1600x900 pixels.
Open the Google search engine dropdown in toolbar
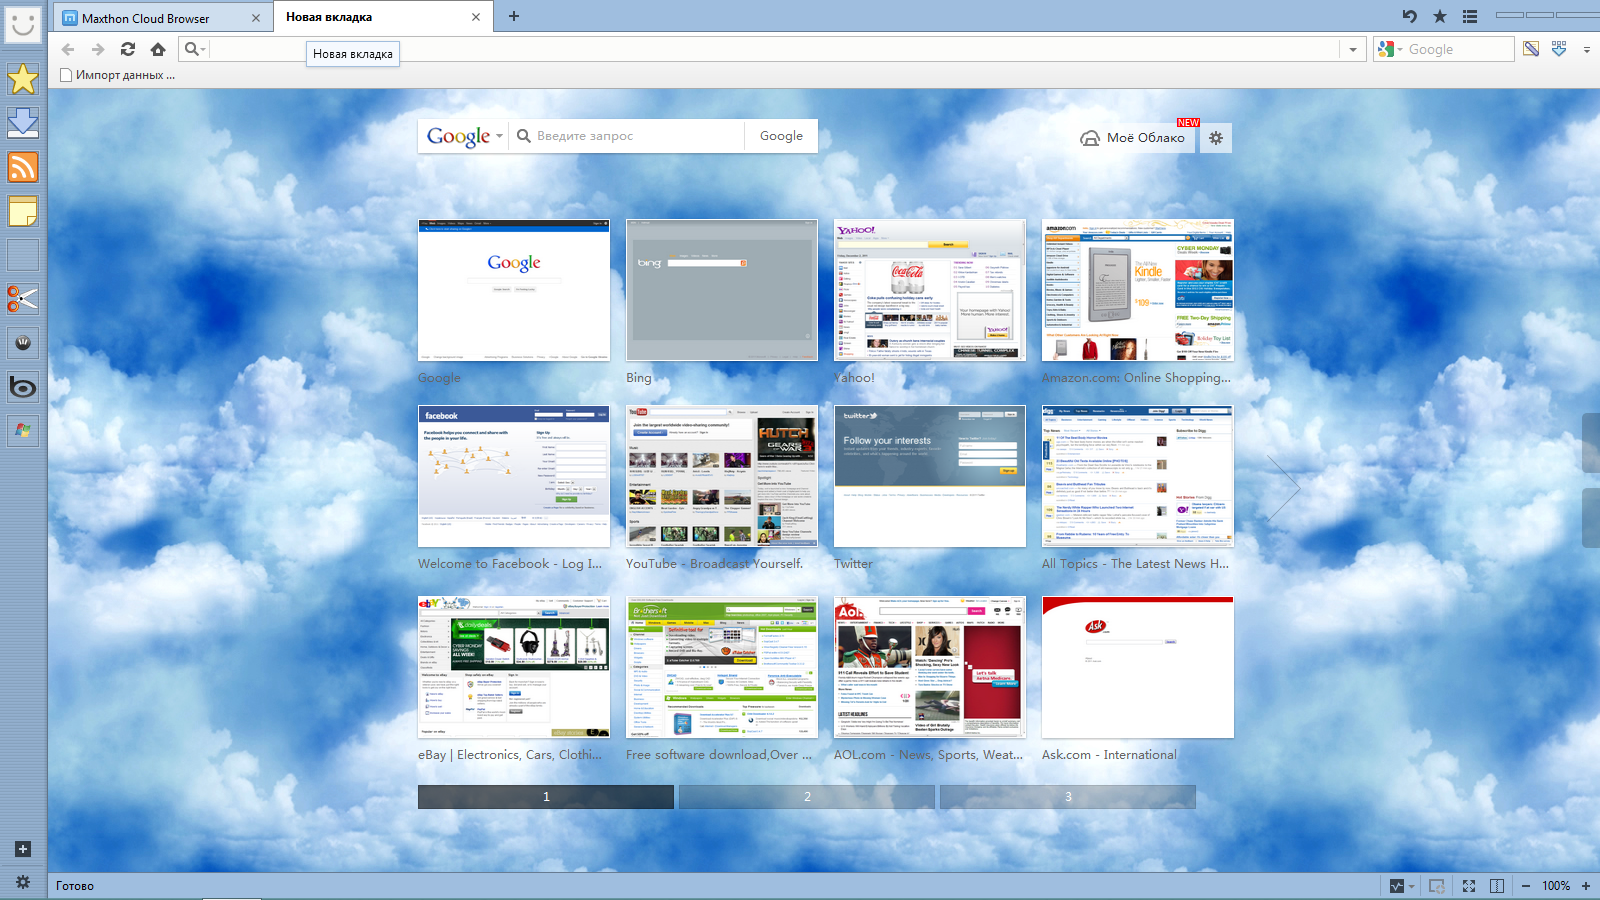1391,49
